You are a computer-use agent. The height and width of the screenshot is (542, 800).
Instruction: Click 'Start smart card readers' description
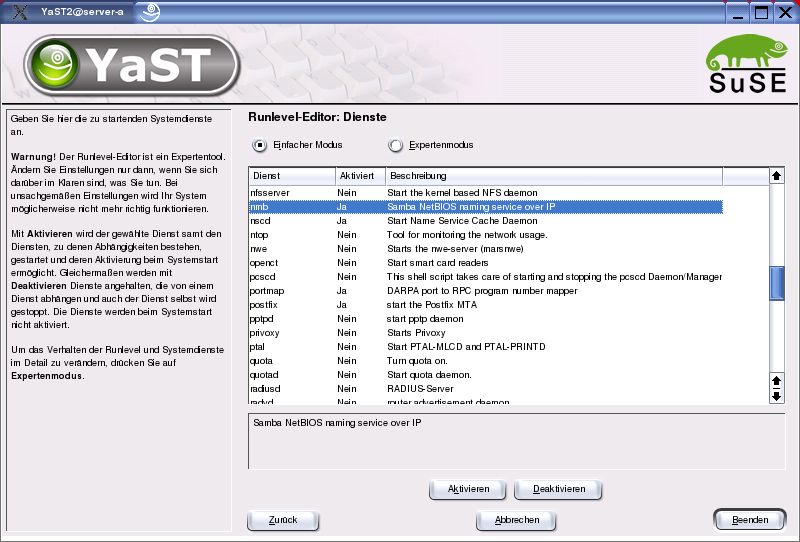[437, 263]
